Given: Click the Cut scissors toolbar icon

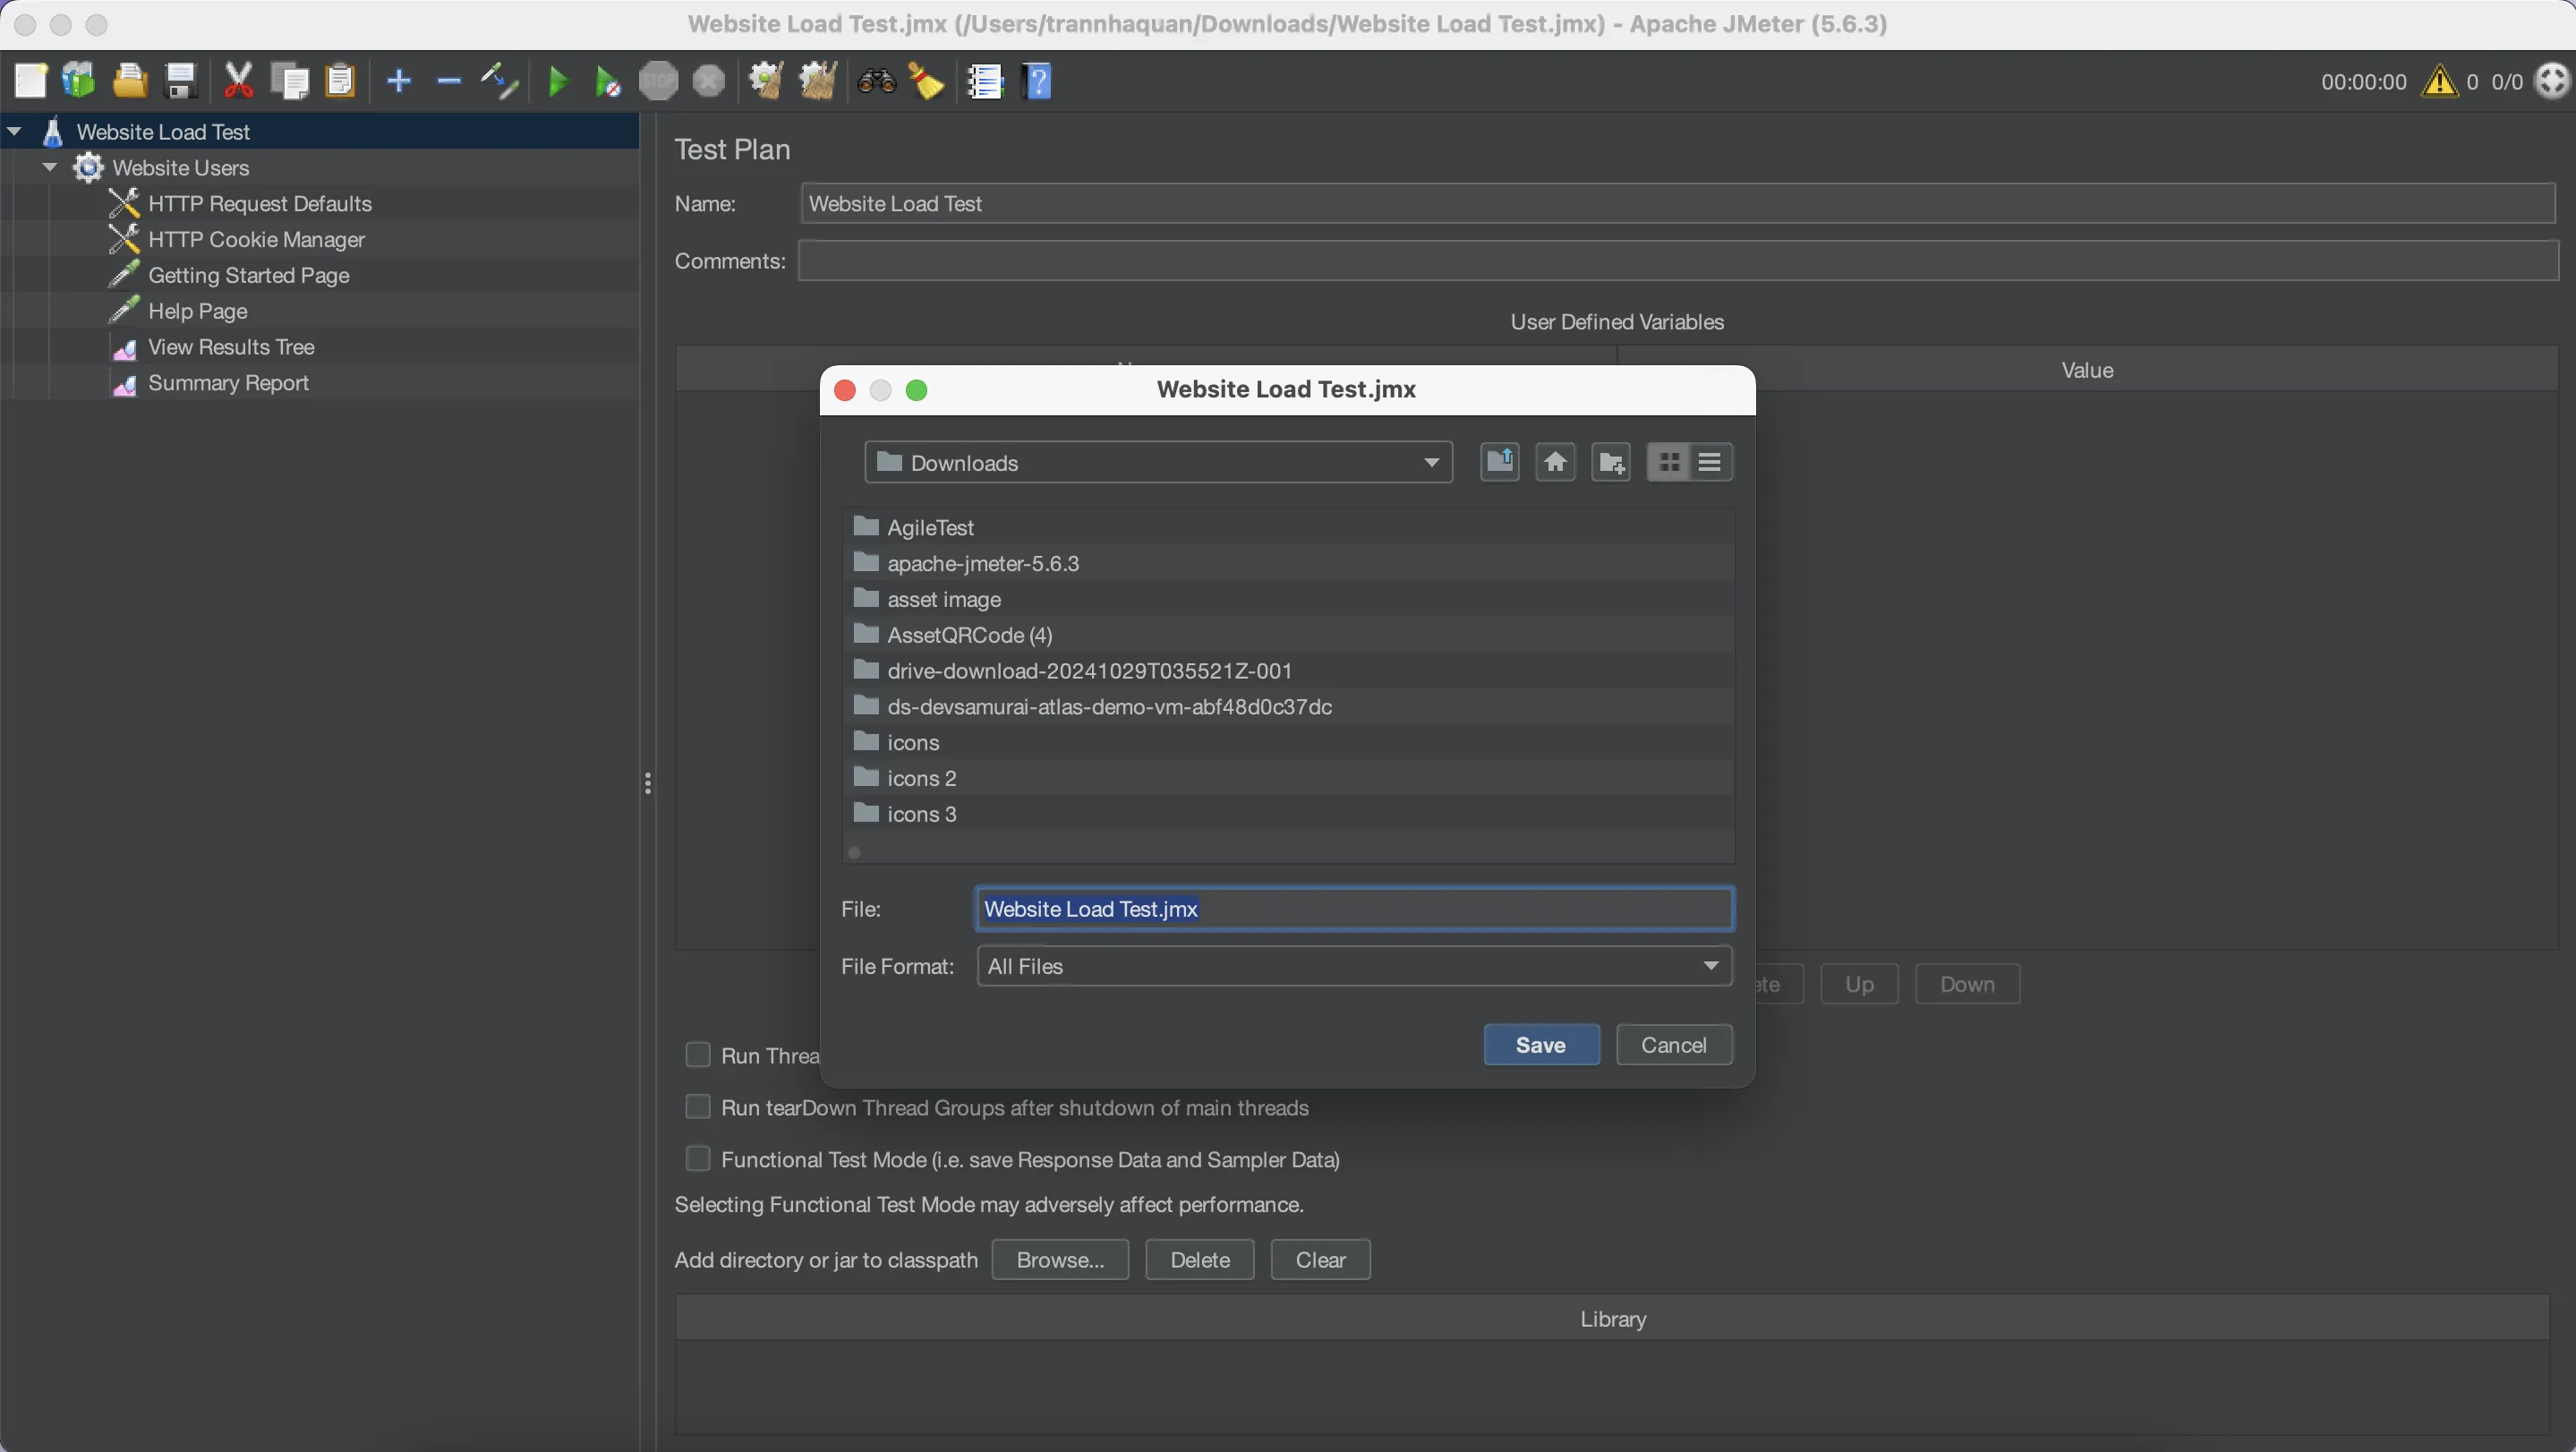Looking at the screenshot, I should coord(238,81).
